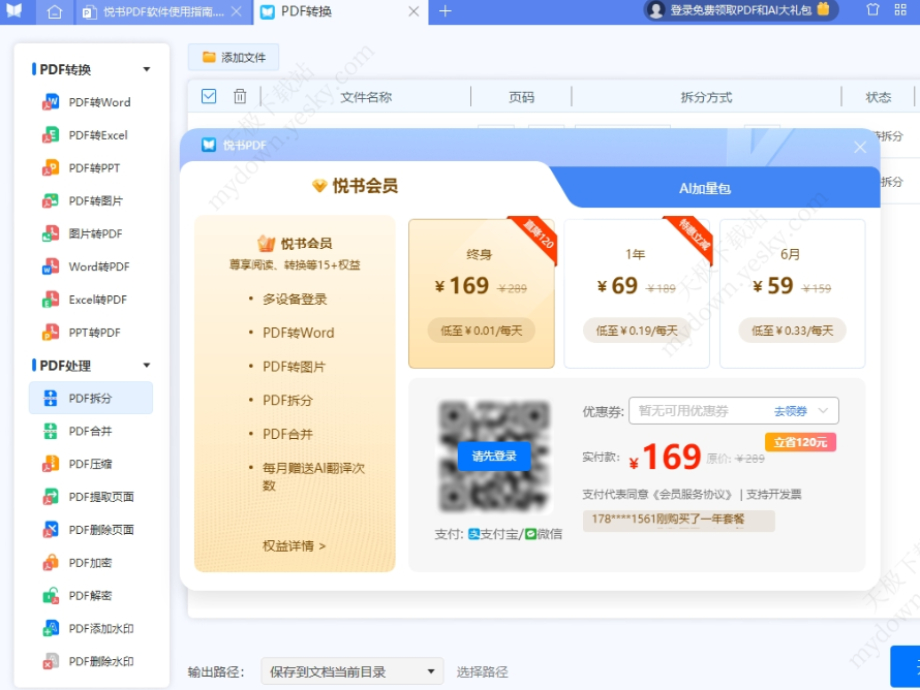Switch to the 悦书会员 tab
Image resolution: width=920 pixels, height=690 pixels.
pos(356,186)
